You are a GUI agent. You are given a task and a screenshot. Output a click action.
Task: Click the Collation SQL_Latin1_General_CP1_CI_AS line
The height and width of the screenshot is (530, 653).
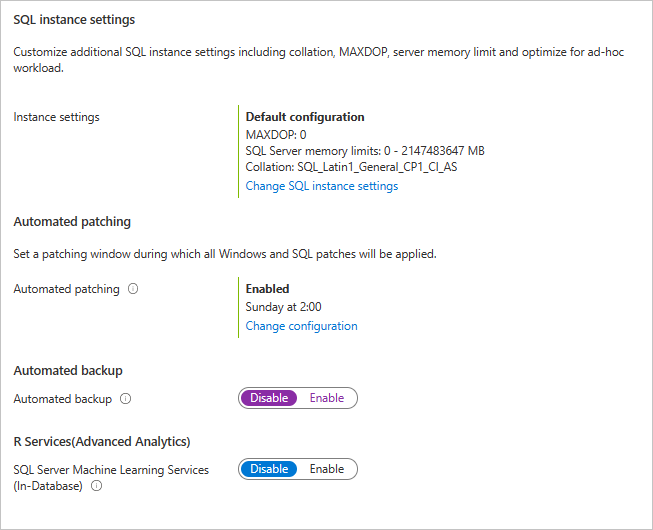(x=351, y=168)
